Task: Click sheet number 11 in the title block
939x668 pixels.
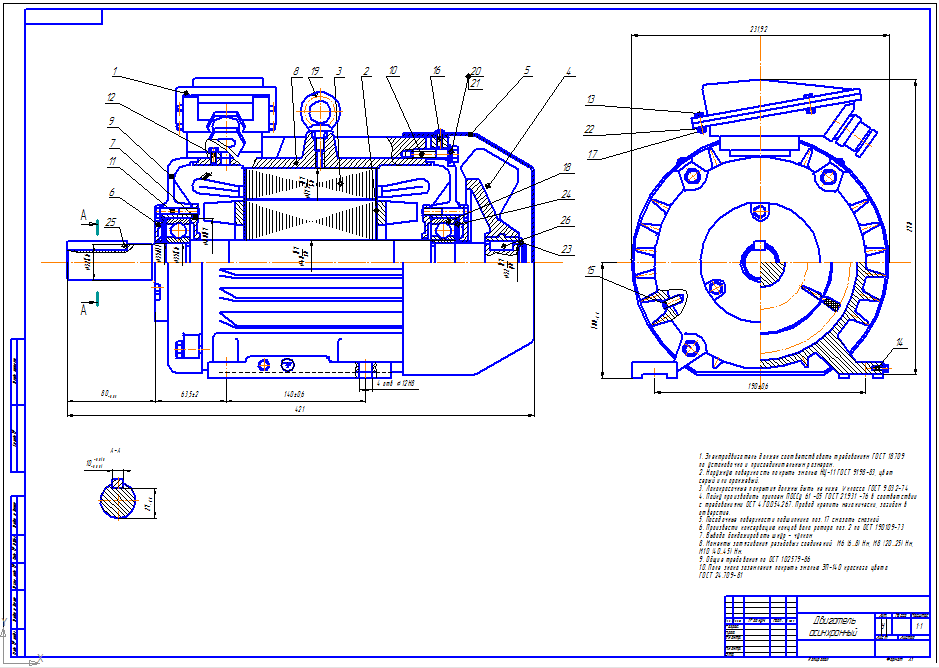Action: 920,626
